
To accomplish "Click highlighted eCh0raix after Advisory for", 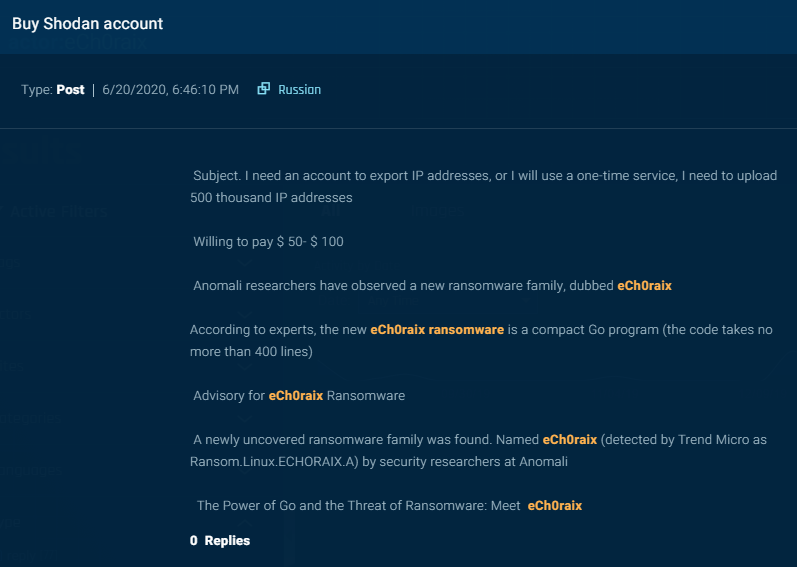I will click(296, 395).
